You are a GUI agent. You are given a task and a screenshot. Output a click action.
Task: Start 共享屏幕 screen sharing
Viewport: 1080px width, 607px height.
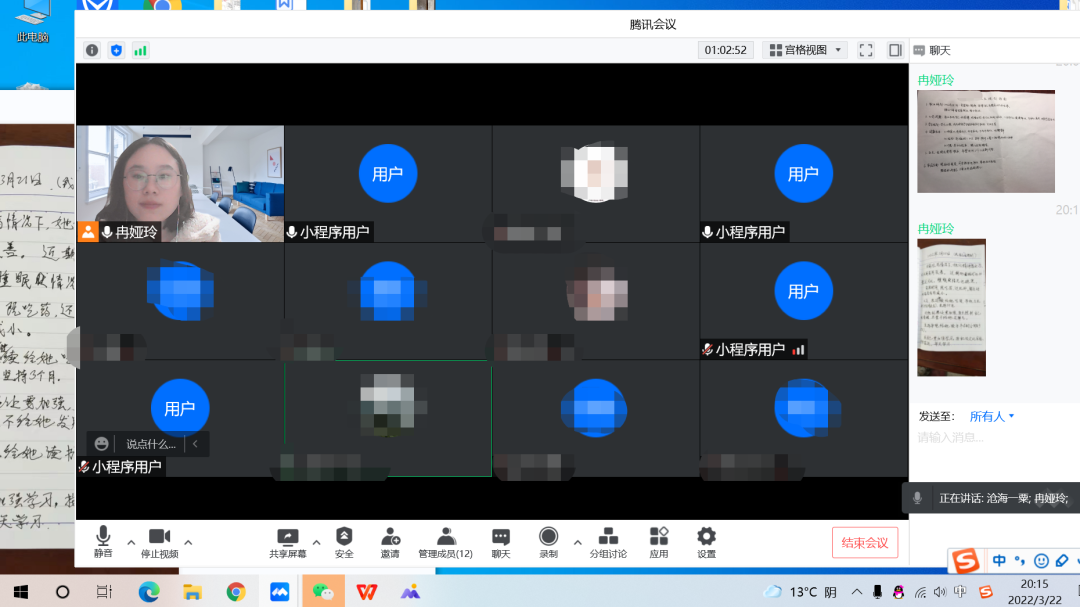pyautogui.click(x=288, y=542)
